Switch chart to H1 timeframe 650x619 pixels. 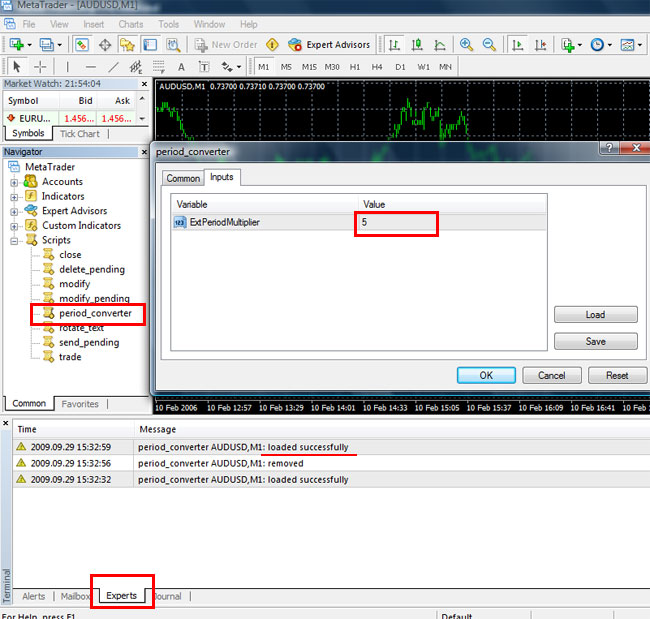point(355,67)
